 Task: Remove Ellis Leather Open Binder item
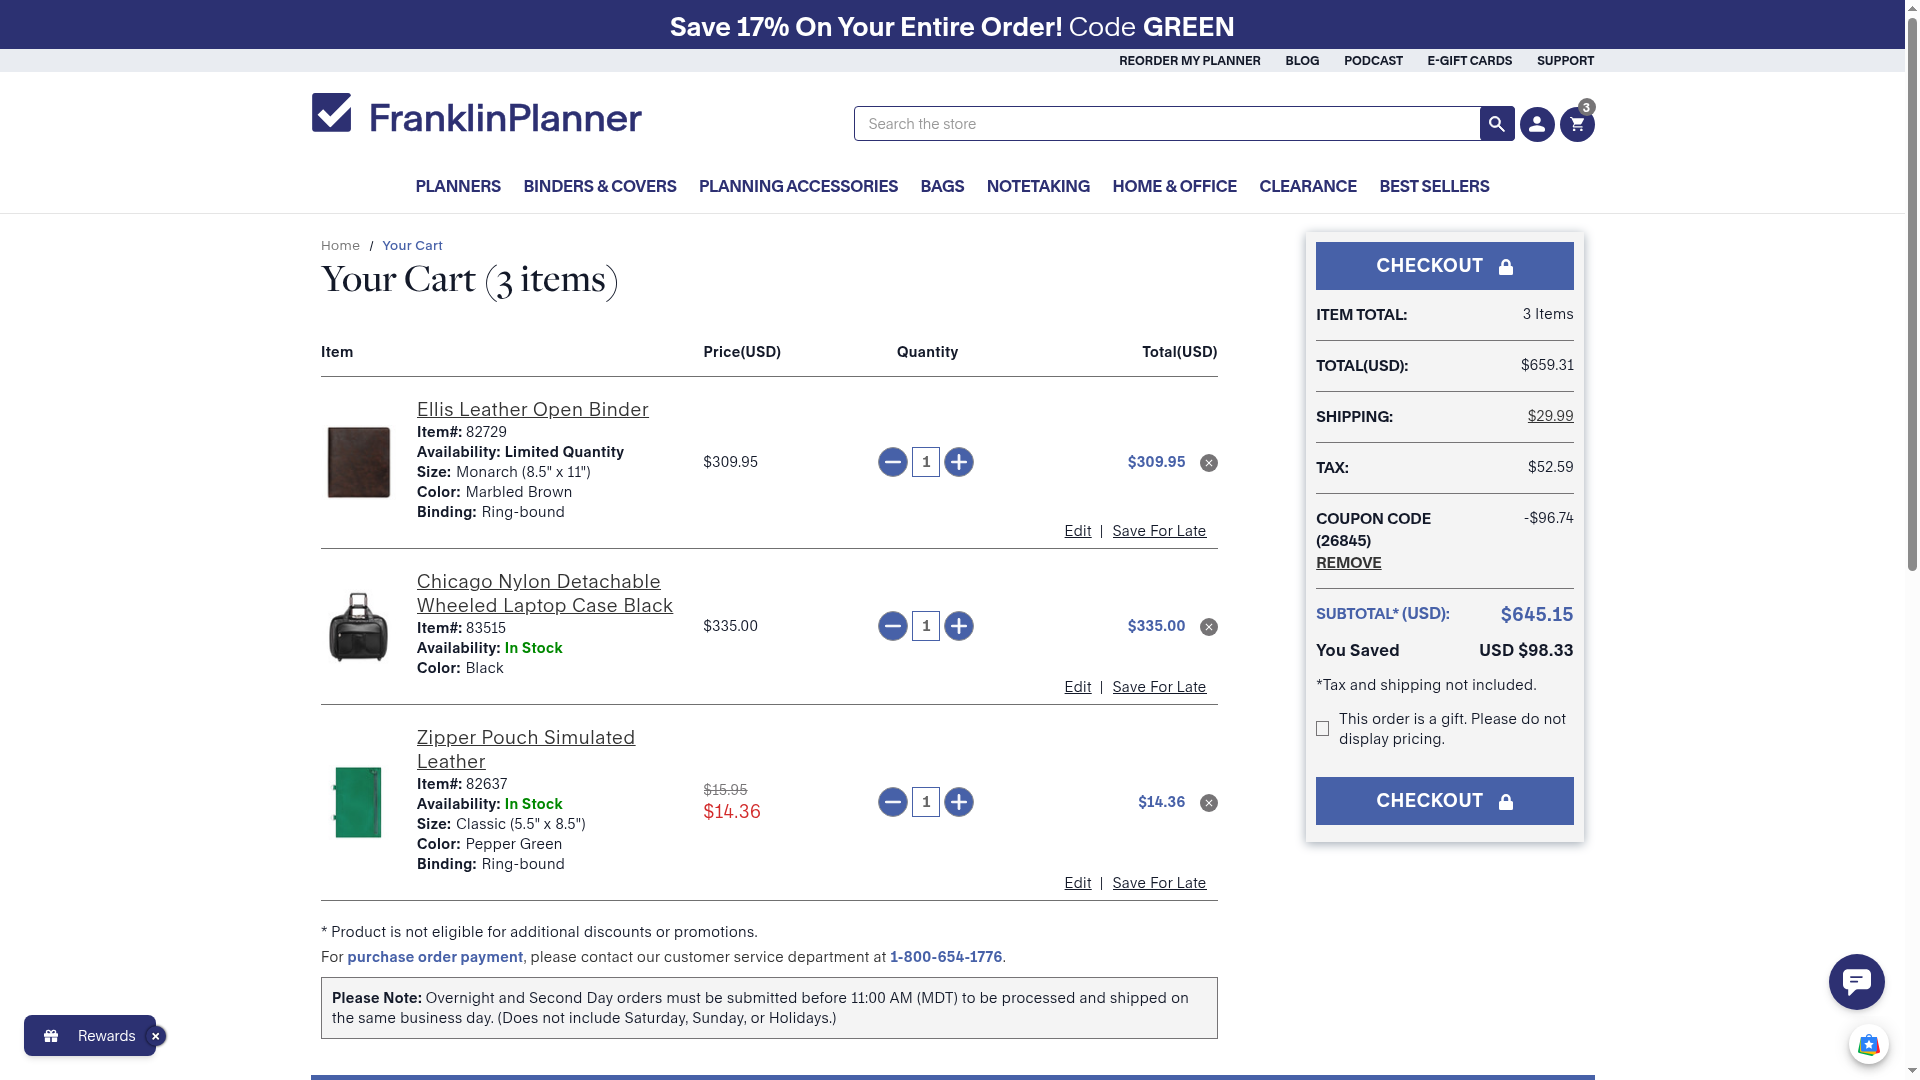point(1208,463)
